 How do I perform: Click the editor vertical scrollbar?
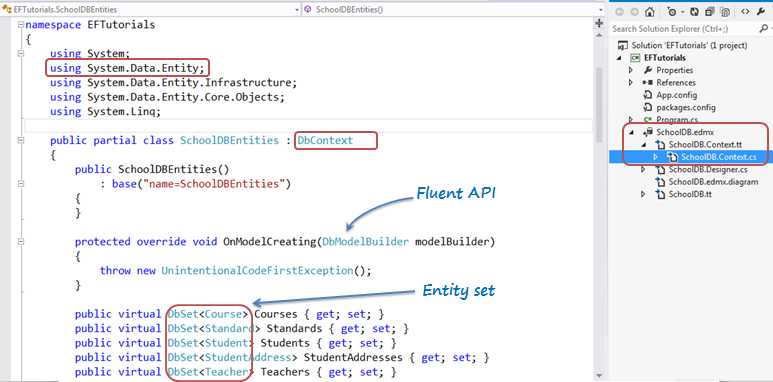point(599,106)
